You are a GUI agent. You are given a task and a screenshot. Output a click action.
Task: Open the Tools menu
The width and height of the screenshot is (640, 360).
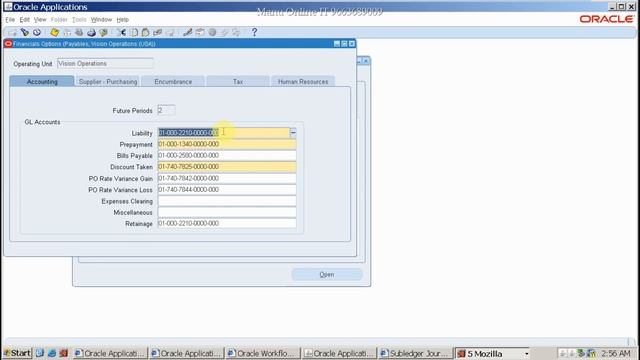(x=79, y=20)
